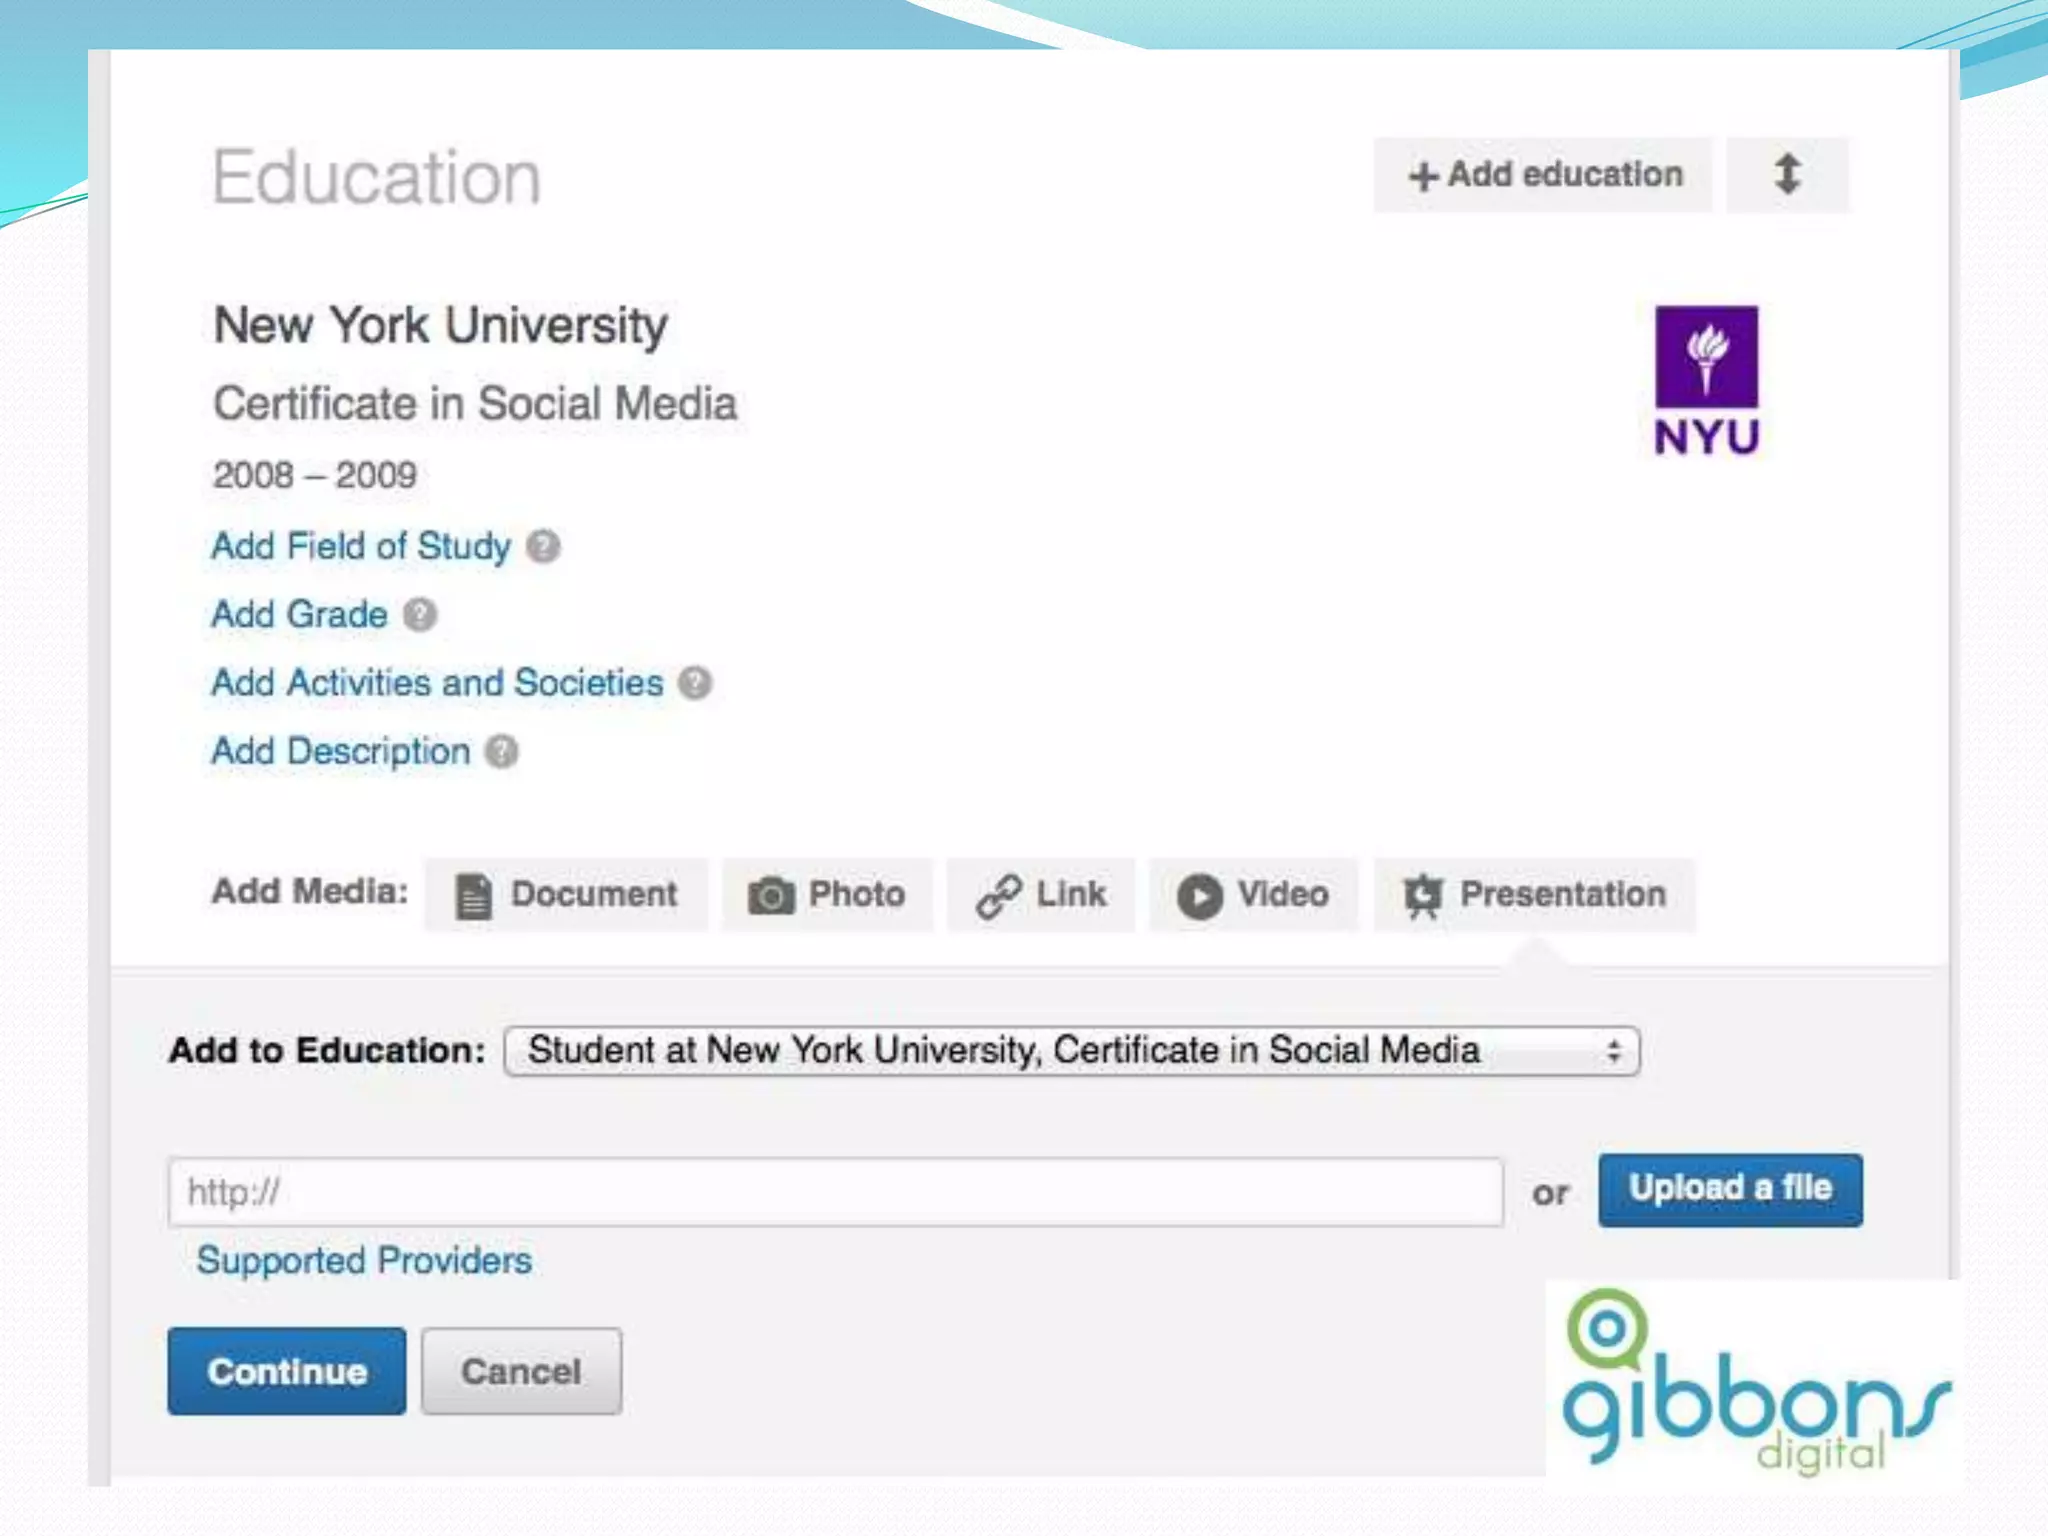Click help icon beside Add Grade

(420, 615)
